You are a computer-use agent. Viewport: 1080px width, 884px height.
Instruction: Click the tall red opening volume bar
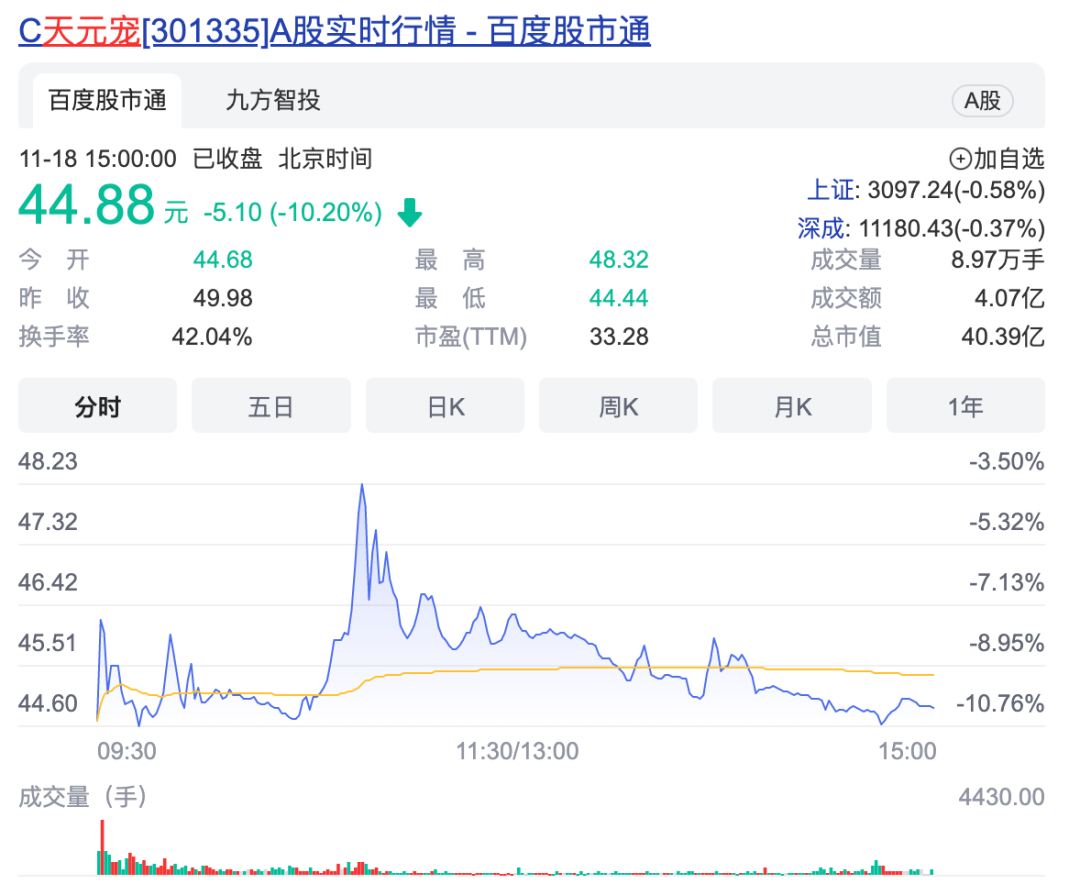click(102, 847)
